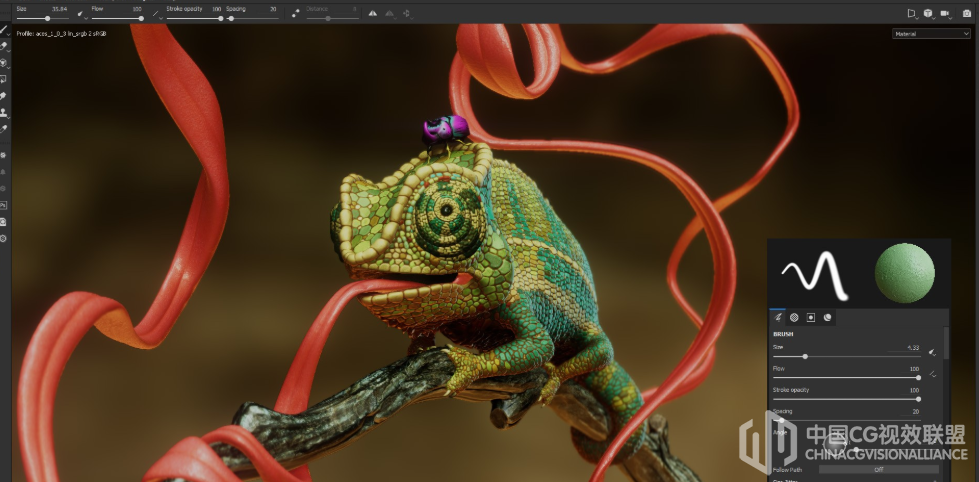The width and height of the screenshot is (979, 482).
Task: Adjust the Spacing slider in top toolbar
Action: coord(251,19)
